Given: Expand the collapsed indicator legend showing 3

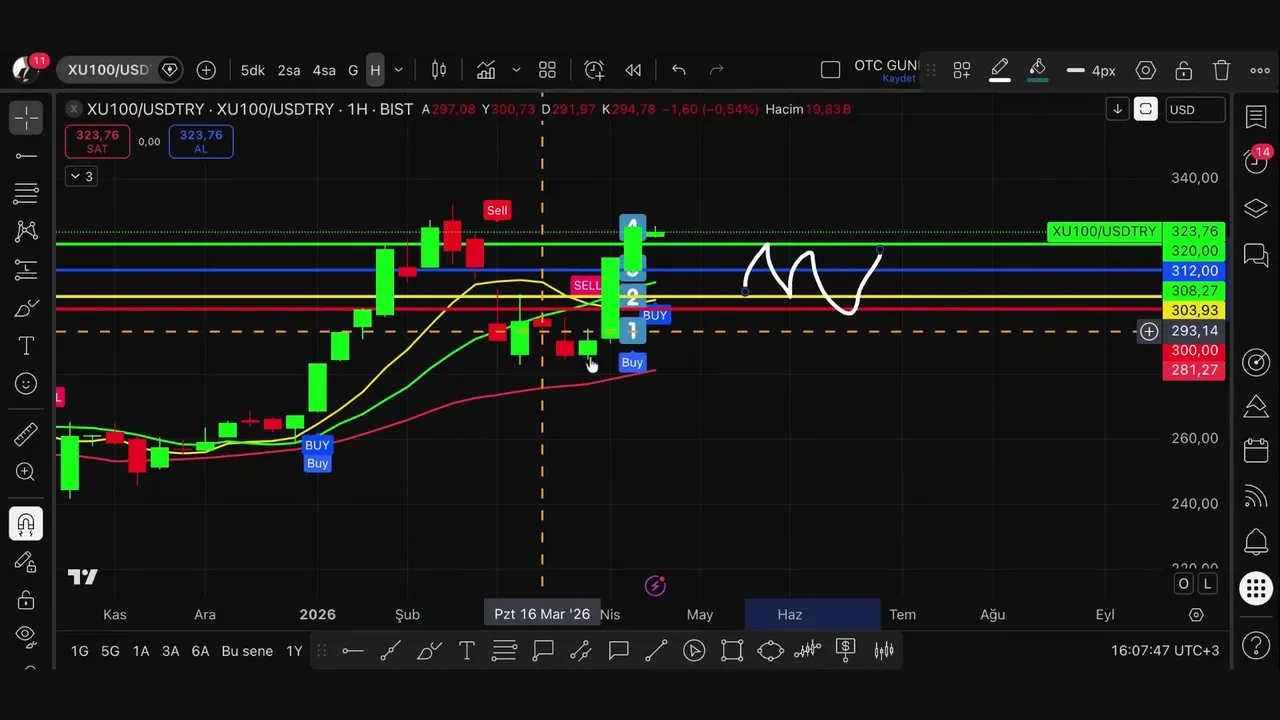Looking at the screenshot, I should pos(80,176).
